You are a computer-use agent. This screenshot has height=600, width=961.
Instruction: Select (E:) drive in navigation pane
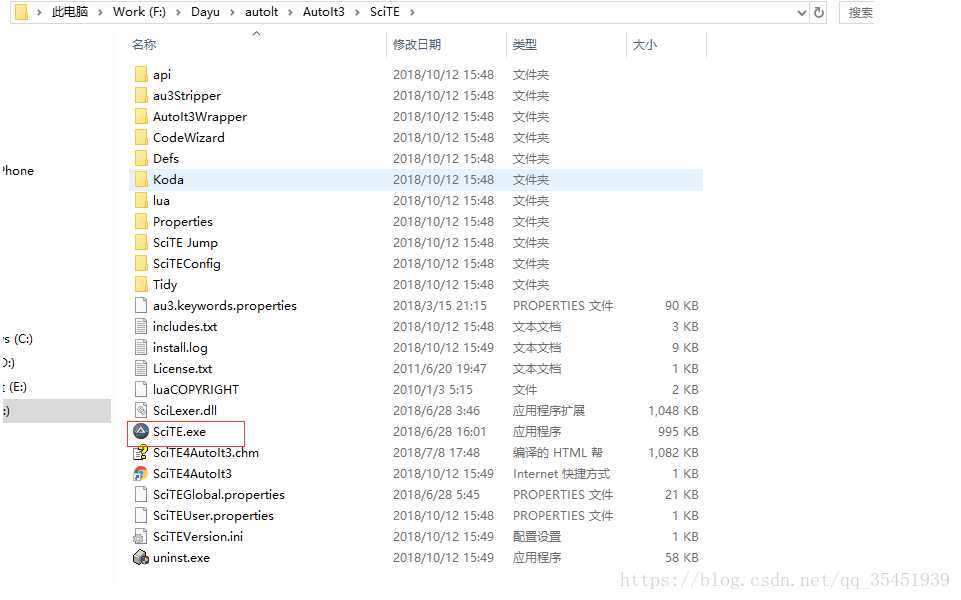coord(15,387)
